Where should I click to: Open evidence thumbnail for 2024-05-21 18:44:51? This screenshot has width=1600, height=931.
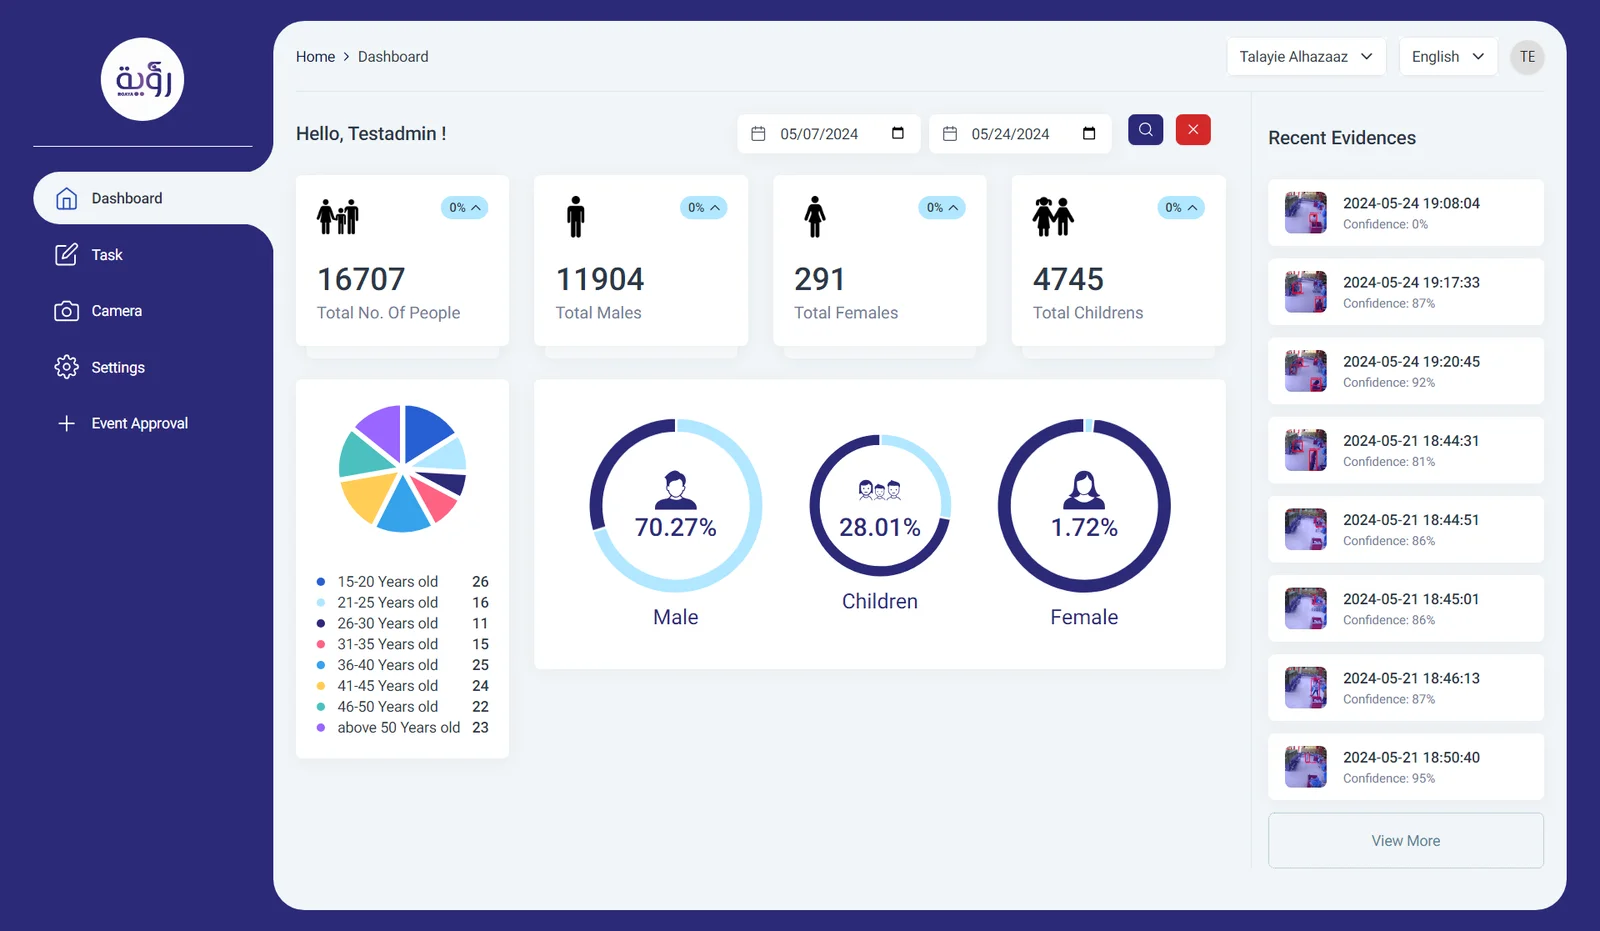pos(1305,529)
